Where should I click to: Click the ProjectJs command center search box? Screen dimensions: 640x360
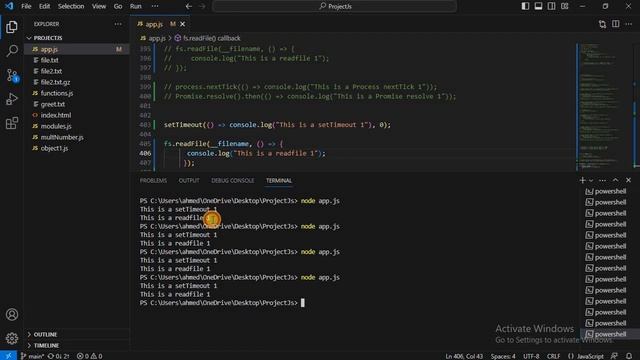pyautogui.click(x=335, y=6)
